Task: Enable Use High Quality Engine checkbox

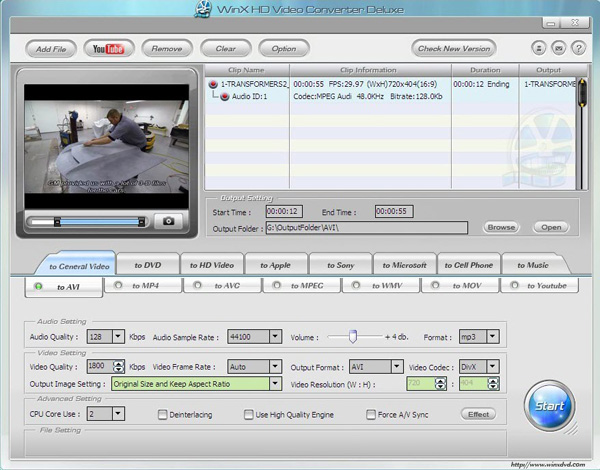Action: click(x=248, y=415)
